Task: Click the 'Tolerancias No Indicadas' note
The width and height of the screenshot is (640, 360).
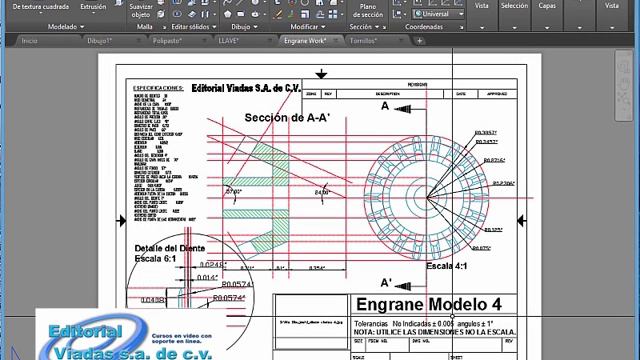Action: coord(424,324)
